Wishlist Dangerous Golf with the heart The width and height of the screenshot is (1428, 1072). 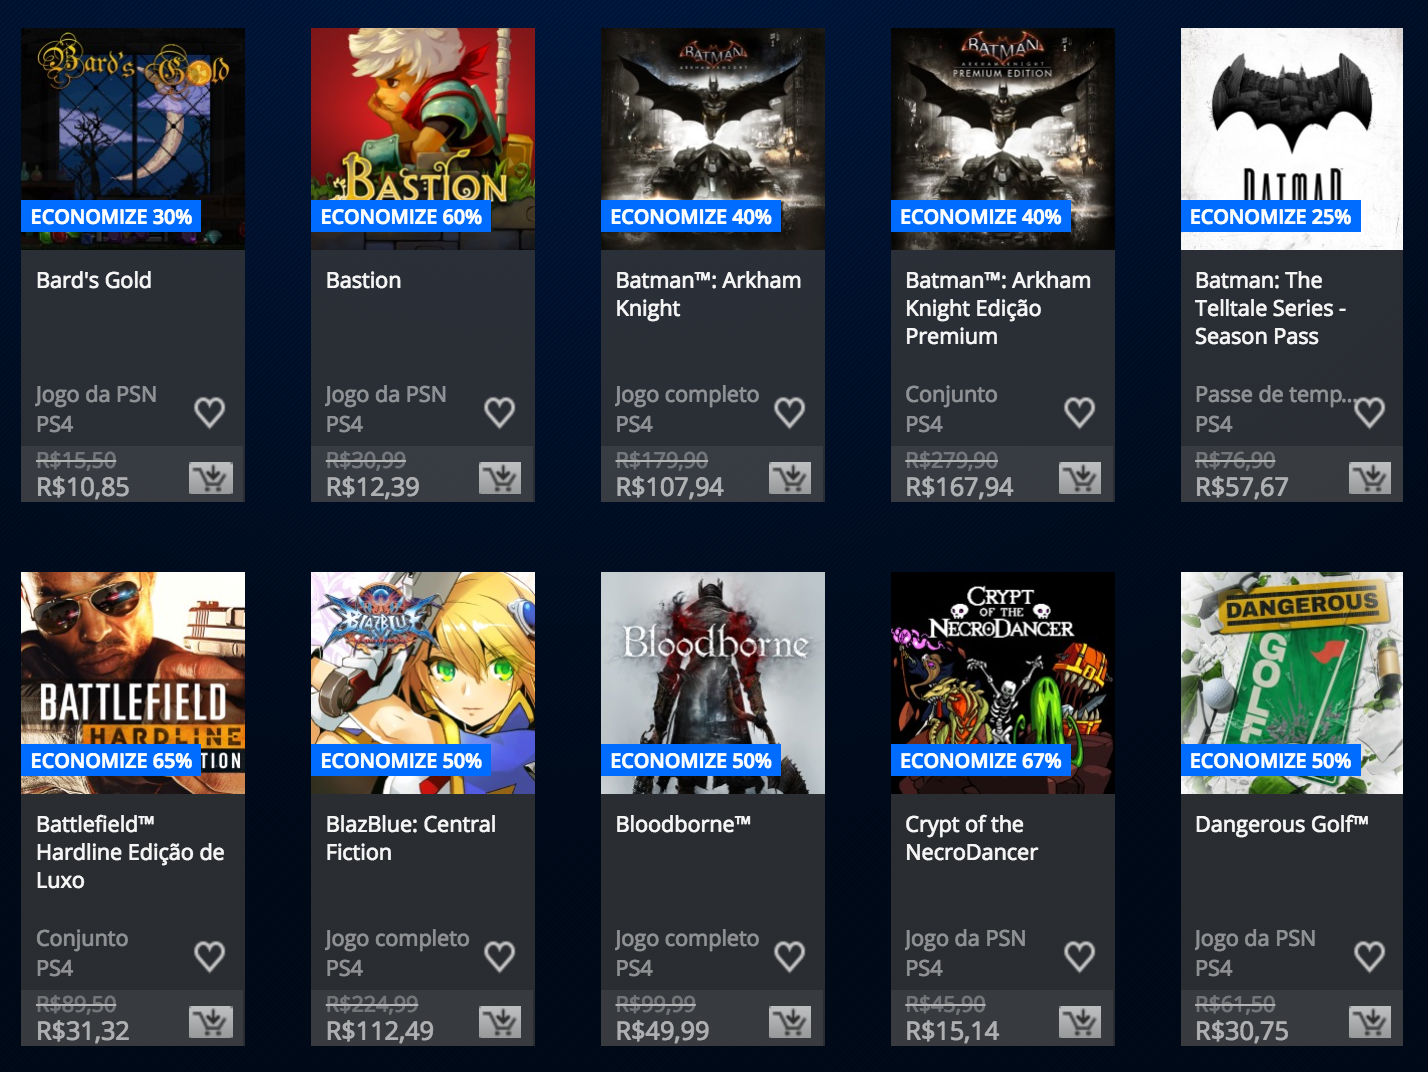pyautogui.click(x=1369, y=956)
